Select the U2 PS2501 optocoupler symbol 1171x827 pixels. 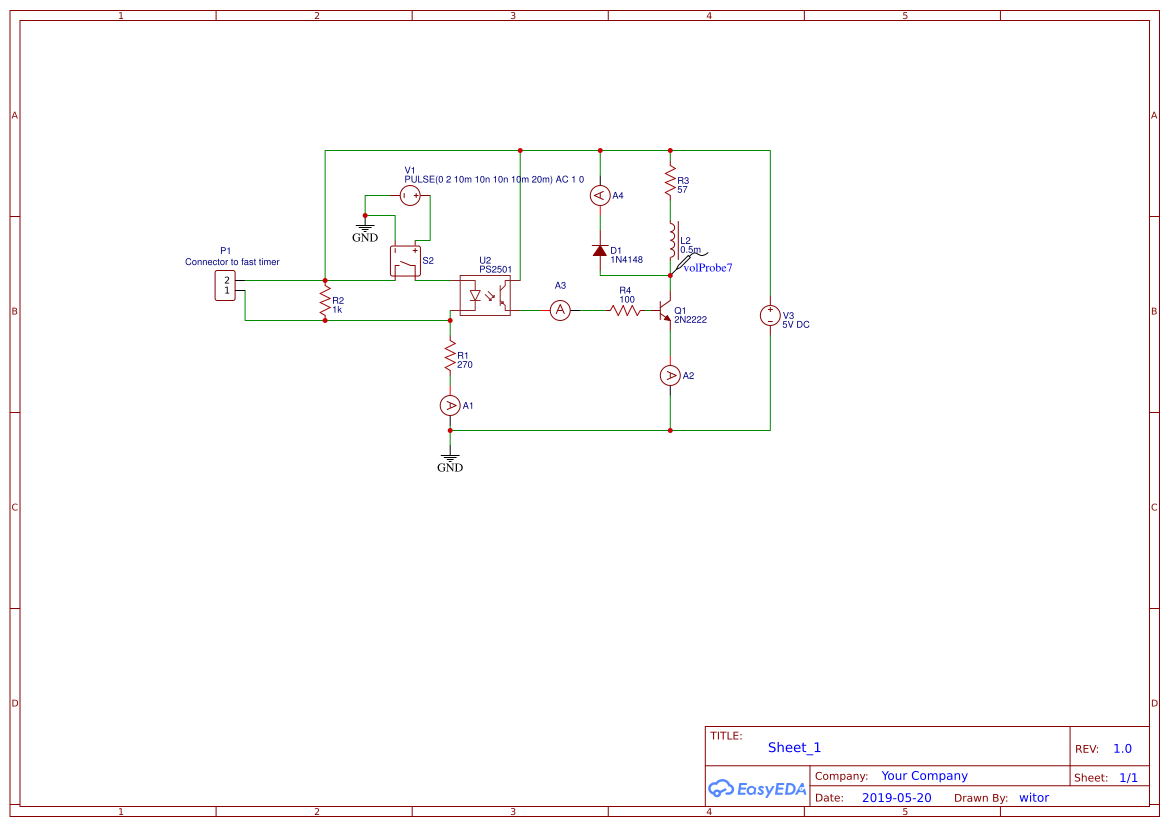[485, 296]
